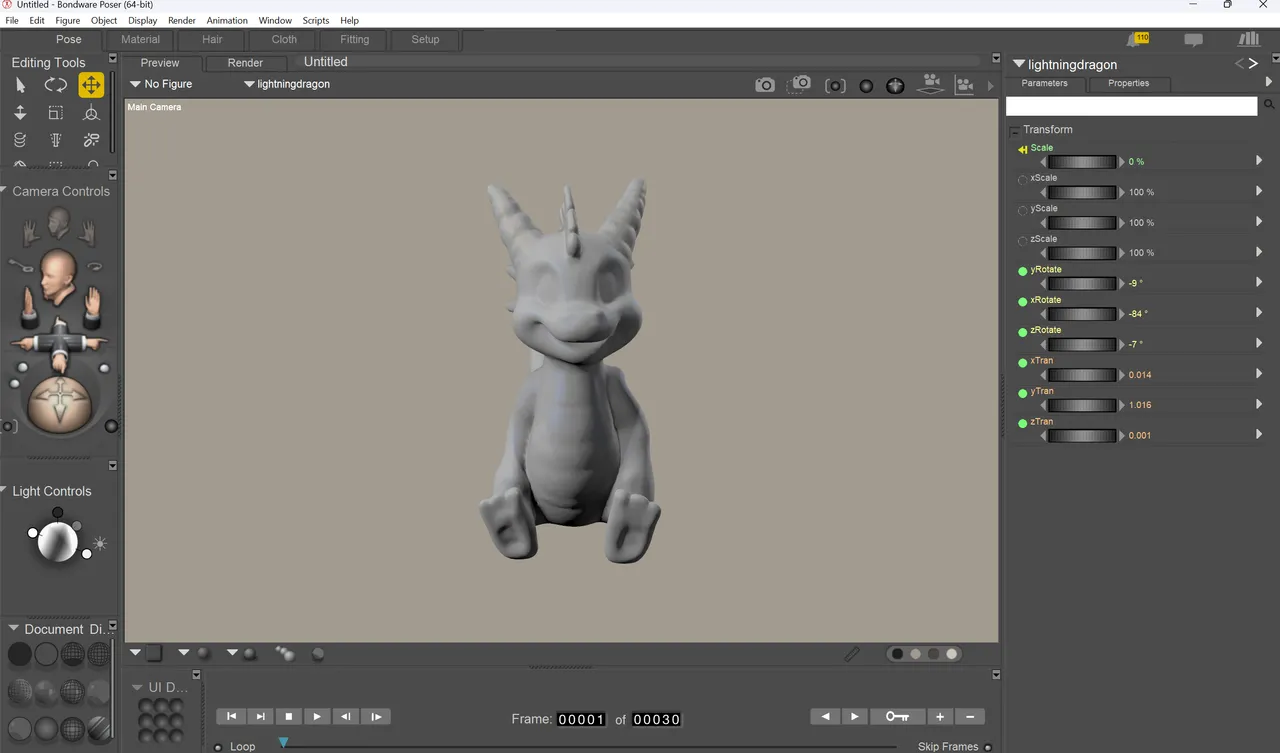
Task: Collapse the Transform parameter group
Action: coord(1014,130)
